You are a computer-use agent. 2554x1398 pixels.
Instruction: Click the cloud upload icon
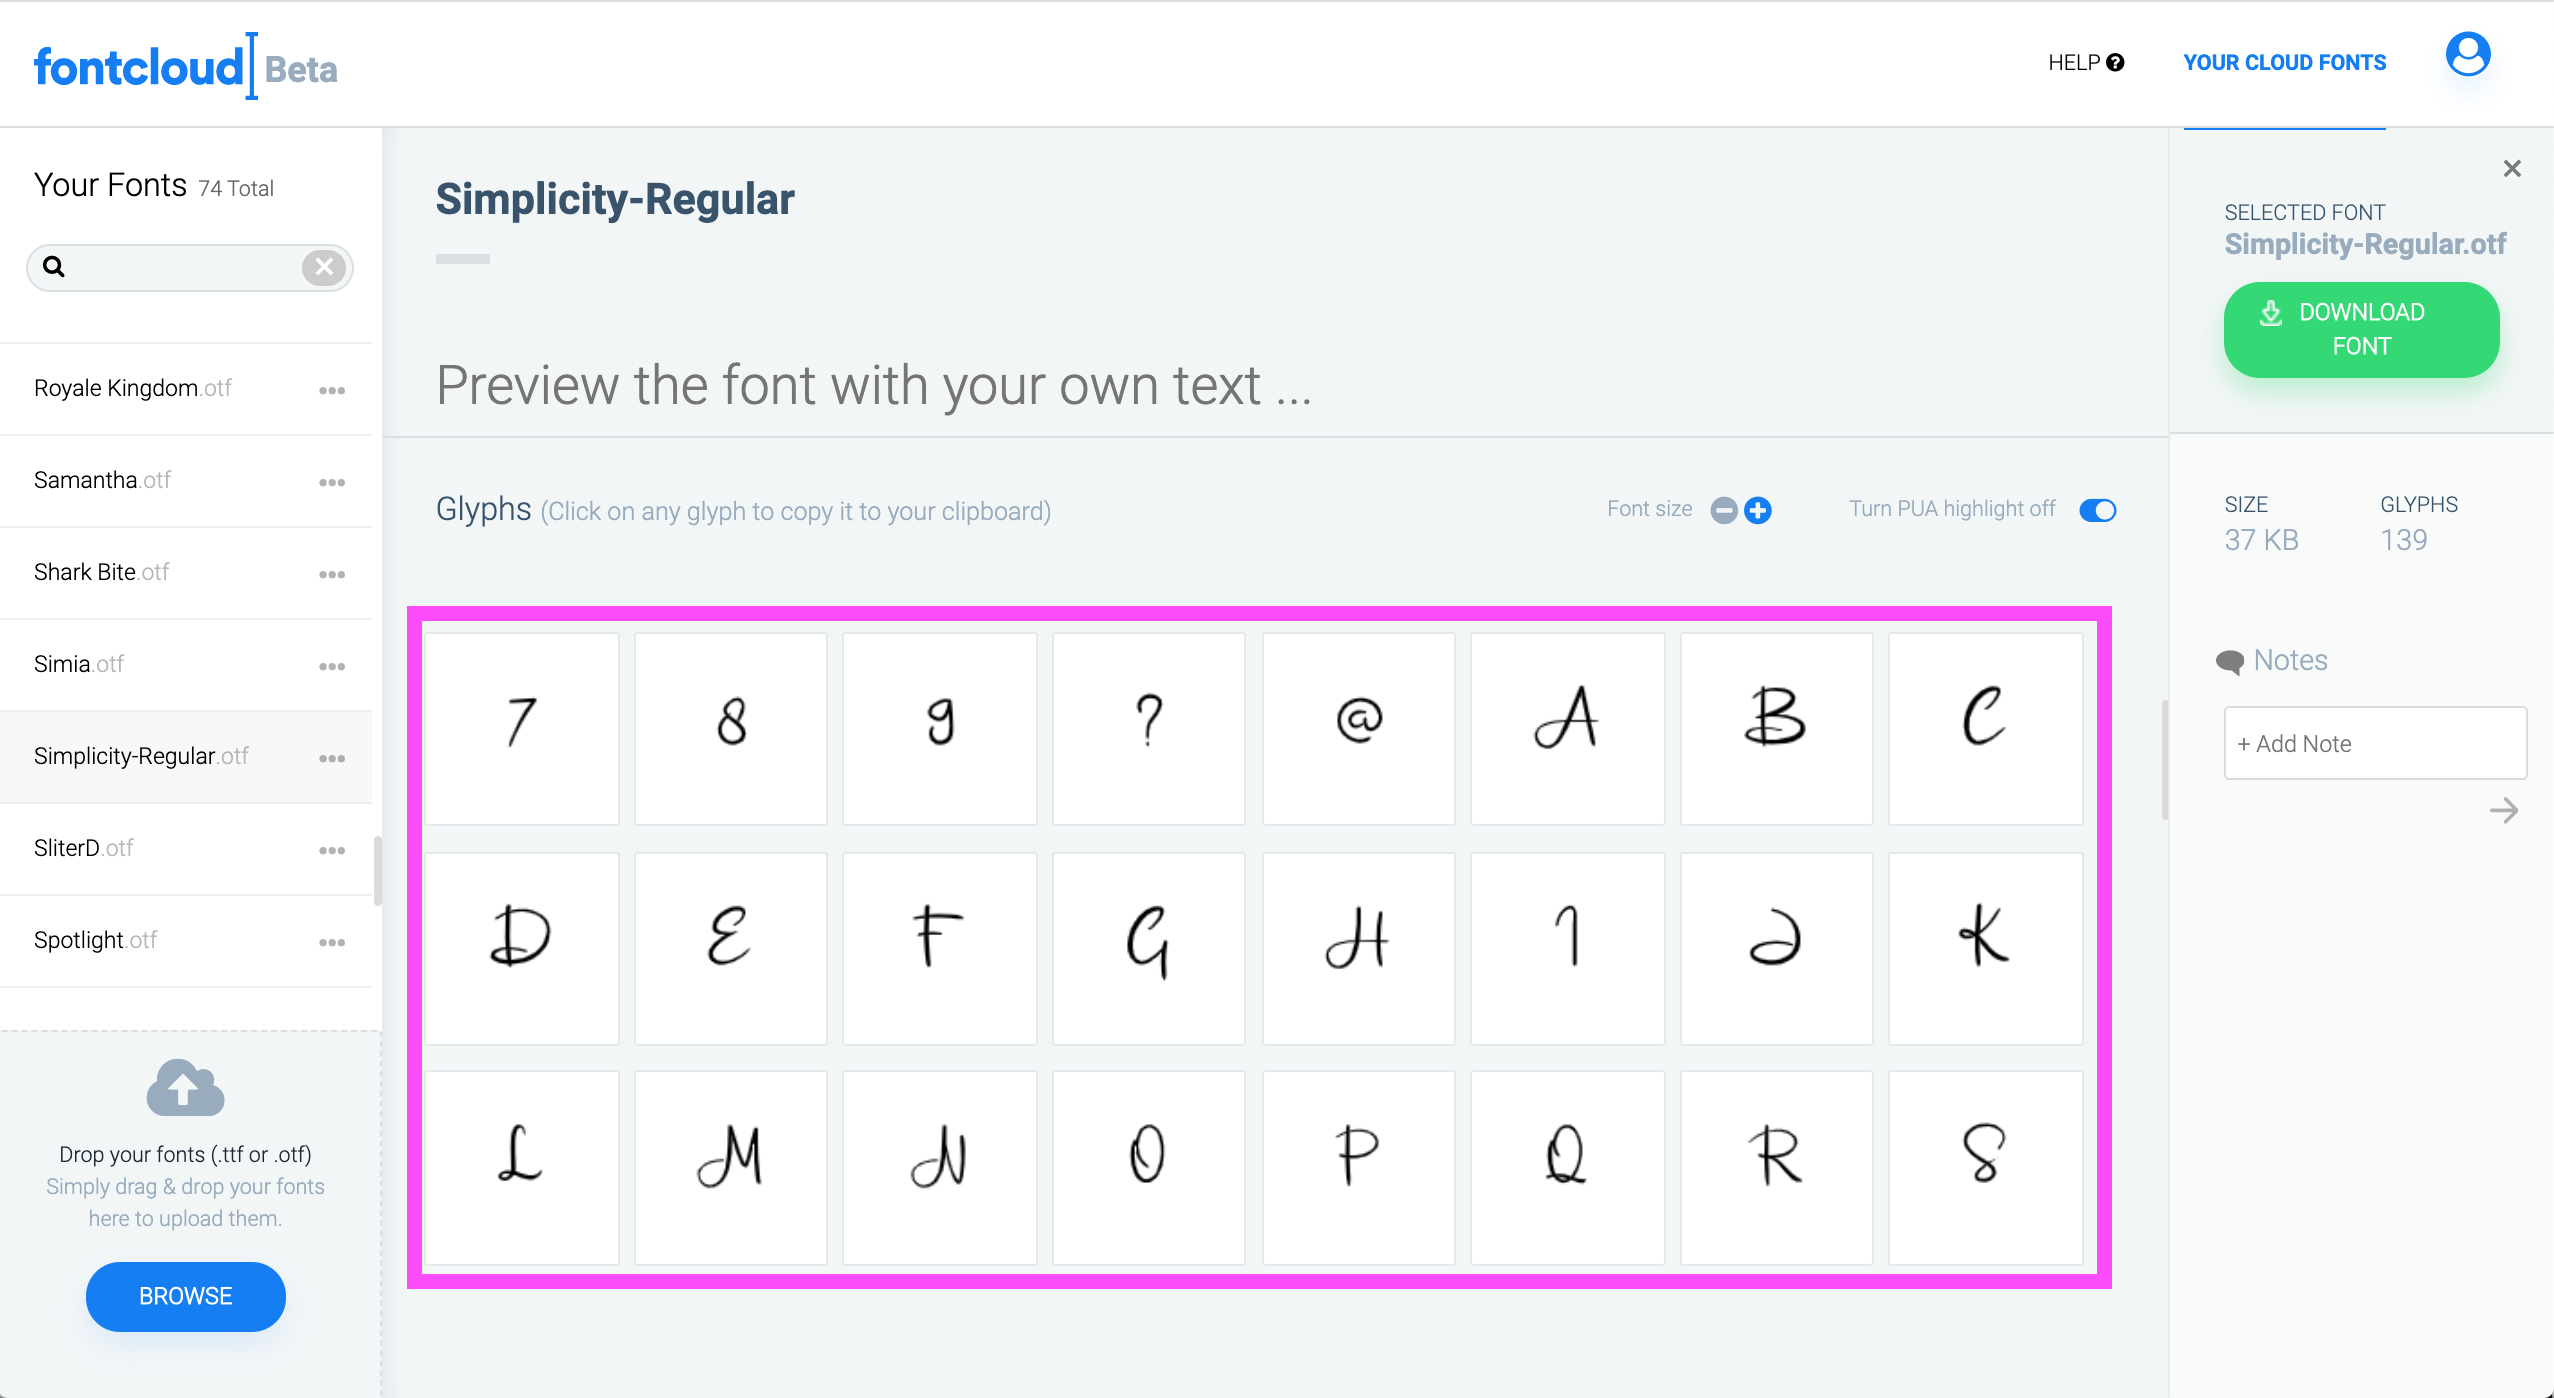click(x=185, y=1088)
